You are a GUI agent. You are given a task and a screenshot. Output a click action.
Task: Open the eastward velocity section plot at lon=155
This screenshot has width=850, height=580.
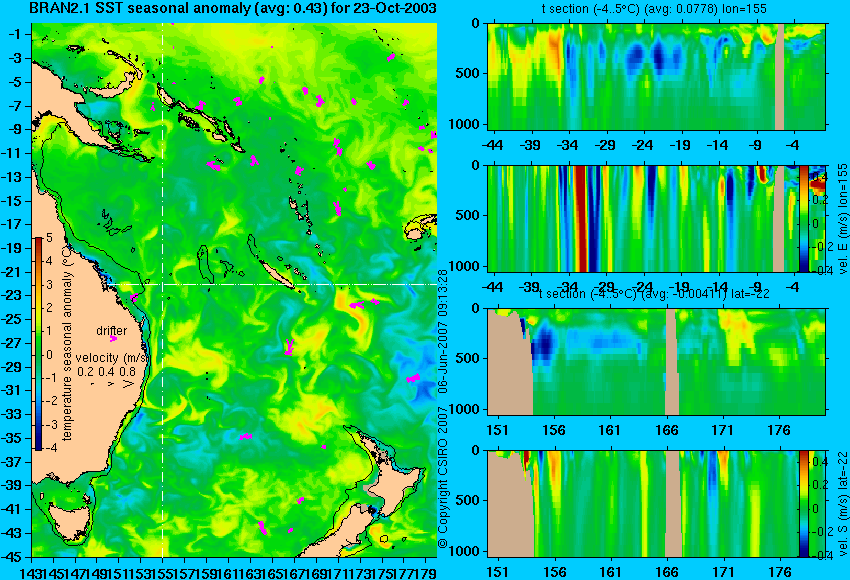click(x=643, y=218)
